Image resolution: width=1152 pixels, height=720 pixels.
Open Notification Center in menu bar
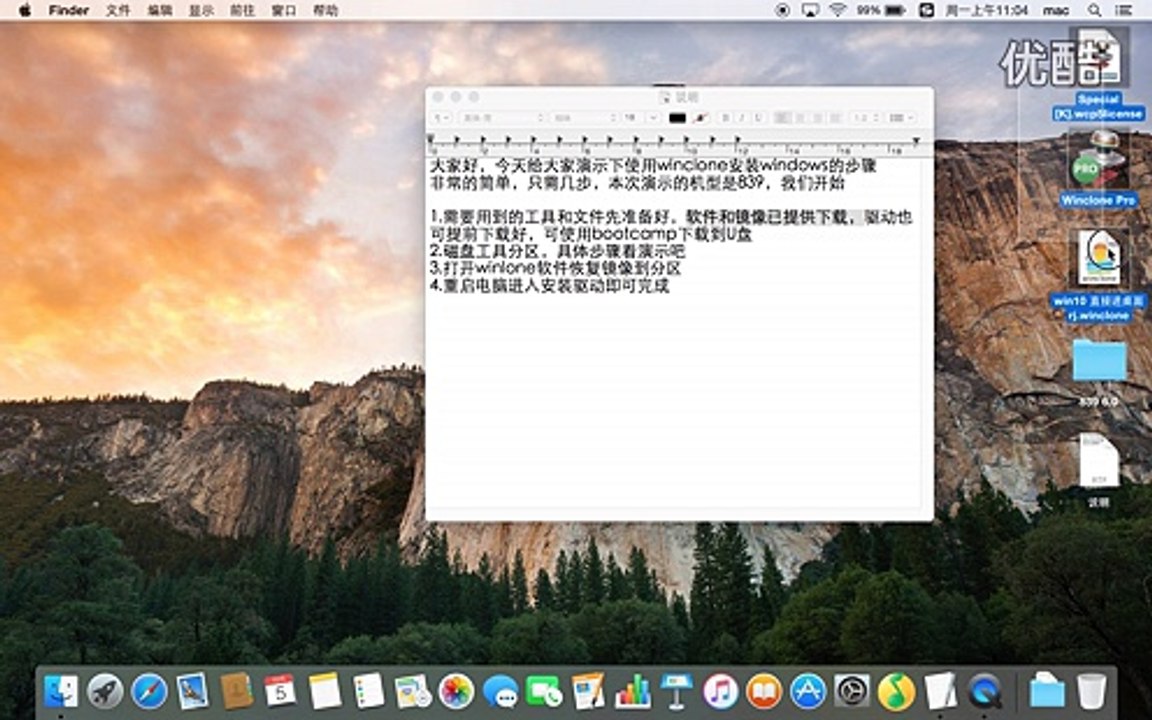point(1124,10)
